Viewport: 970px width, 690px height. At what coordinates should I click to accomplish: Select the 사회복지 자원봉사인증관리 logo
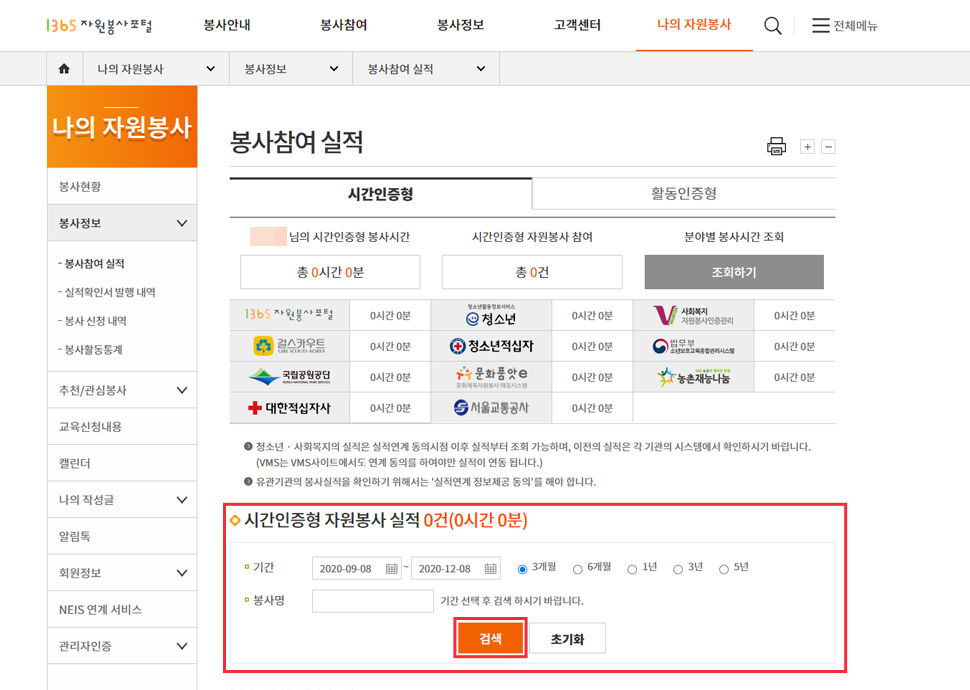point(693,316)
